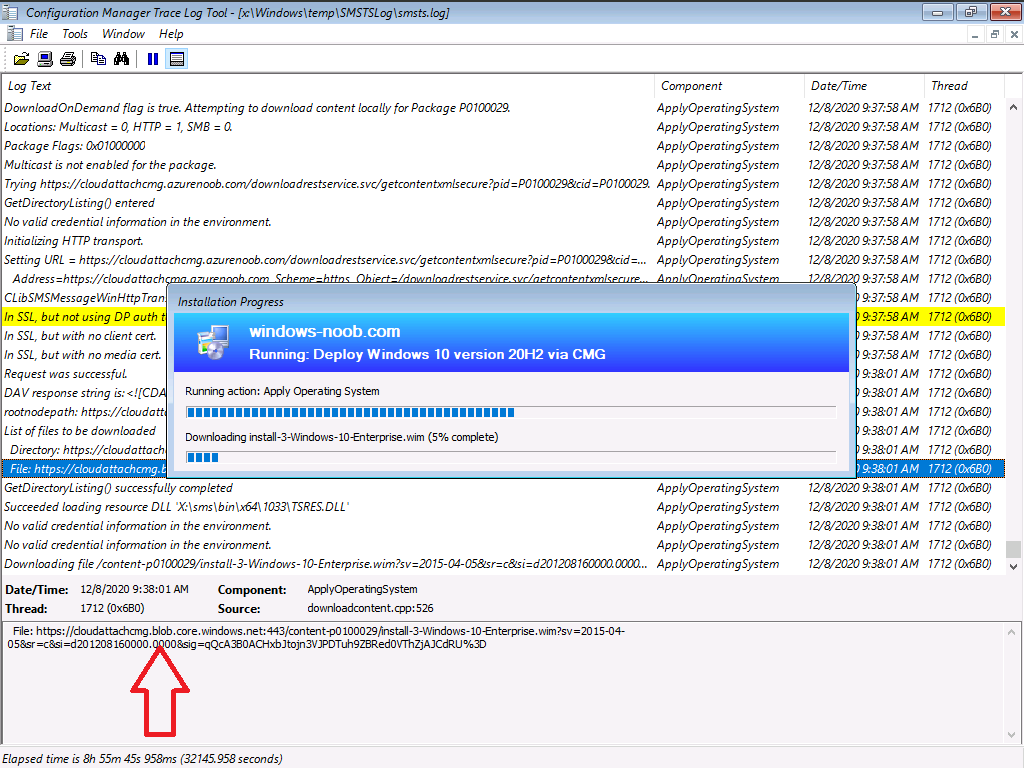The width and height of the screenshot is (1024, 768).
Task: Select the 'Request was successful.' log line
Action: click(85, 374)
